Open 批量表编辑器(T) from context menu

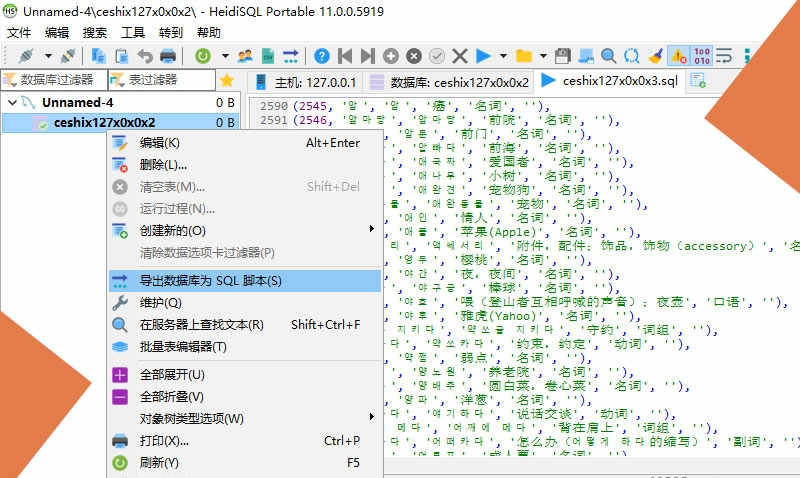coord(245,346)
